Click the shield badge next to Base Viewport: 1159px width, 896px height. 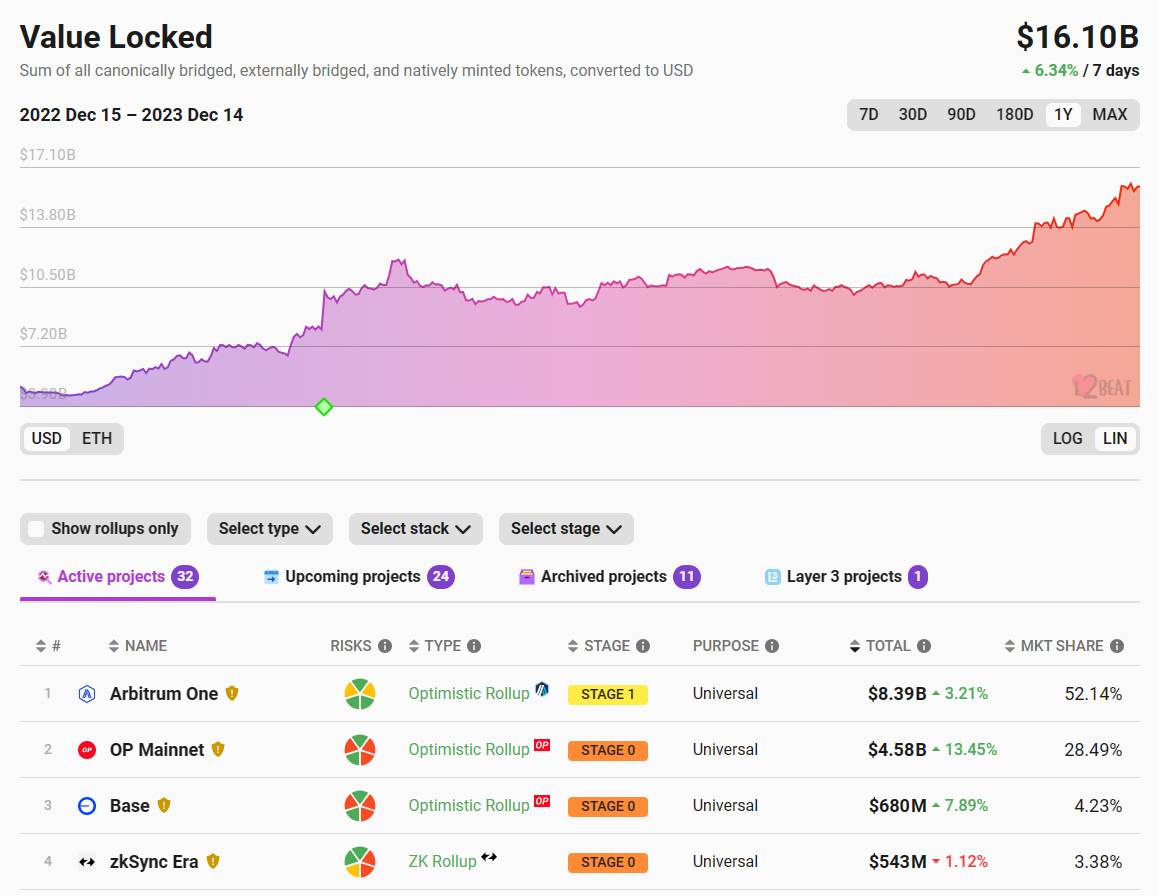pyautogui.click(x=164, y=806)
